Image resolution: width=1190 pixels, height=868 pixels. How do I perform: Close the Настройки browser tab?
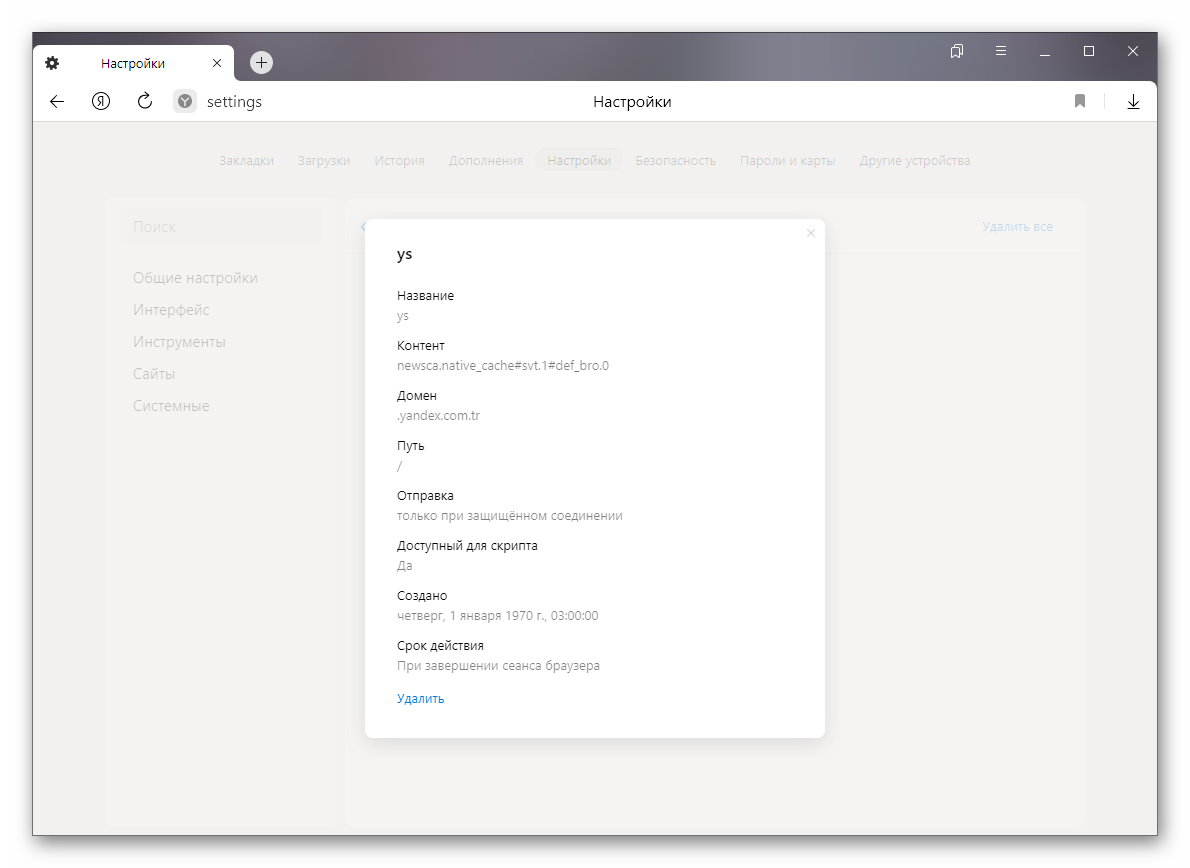(x=217, y=63)
